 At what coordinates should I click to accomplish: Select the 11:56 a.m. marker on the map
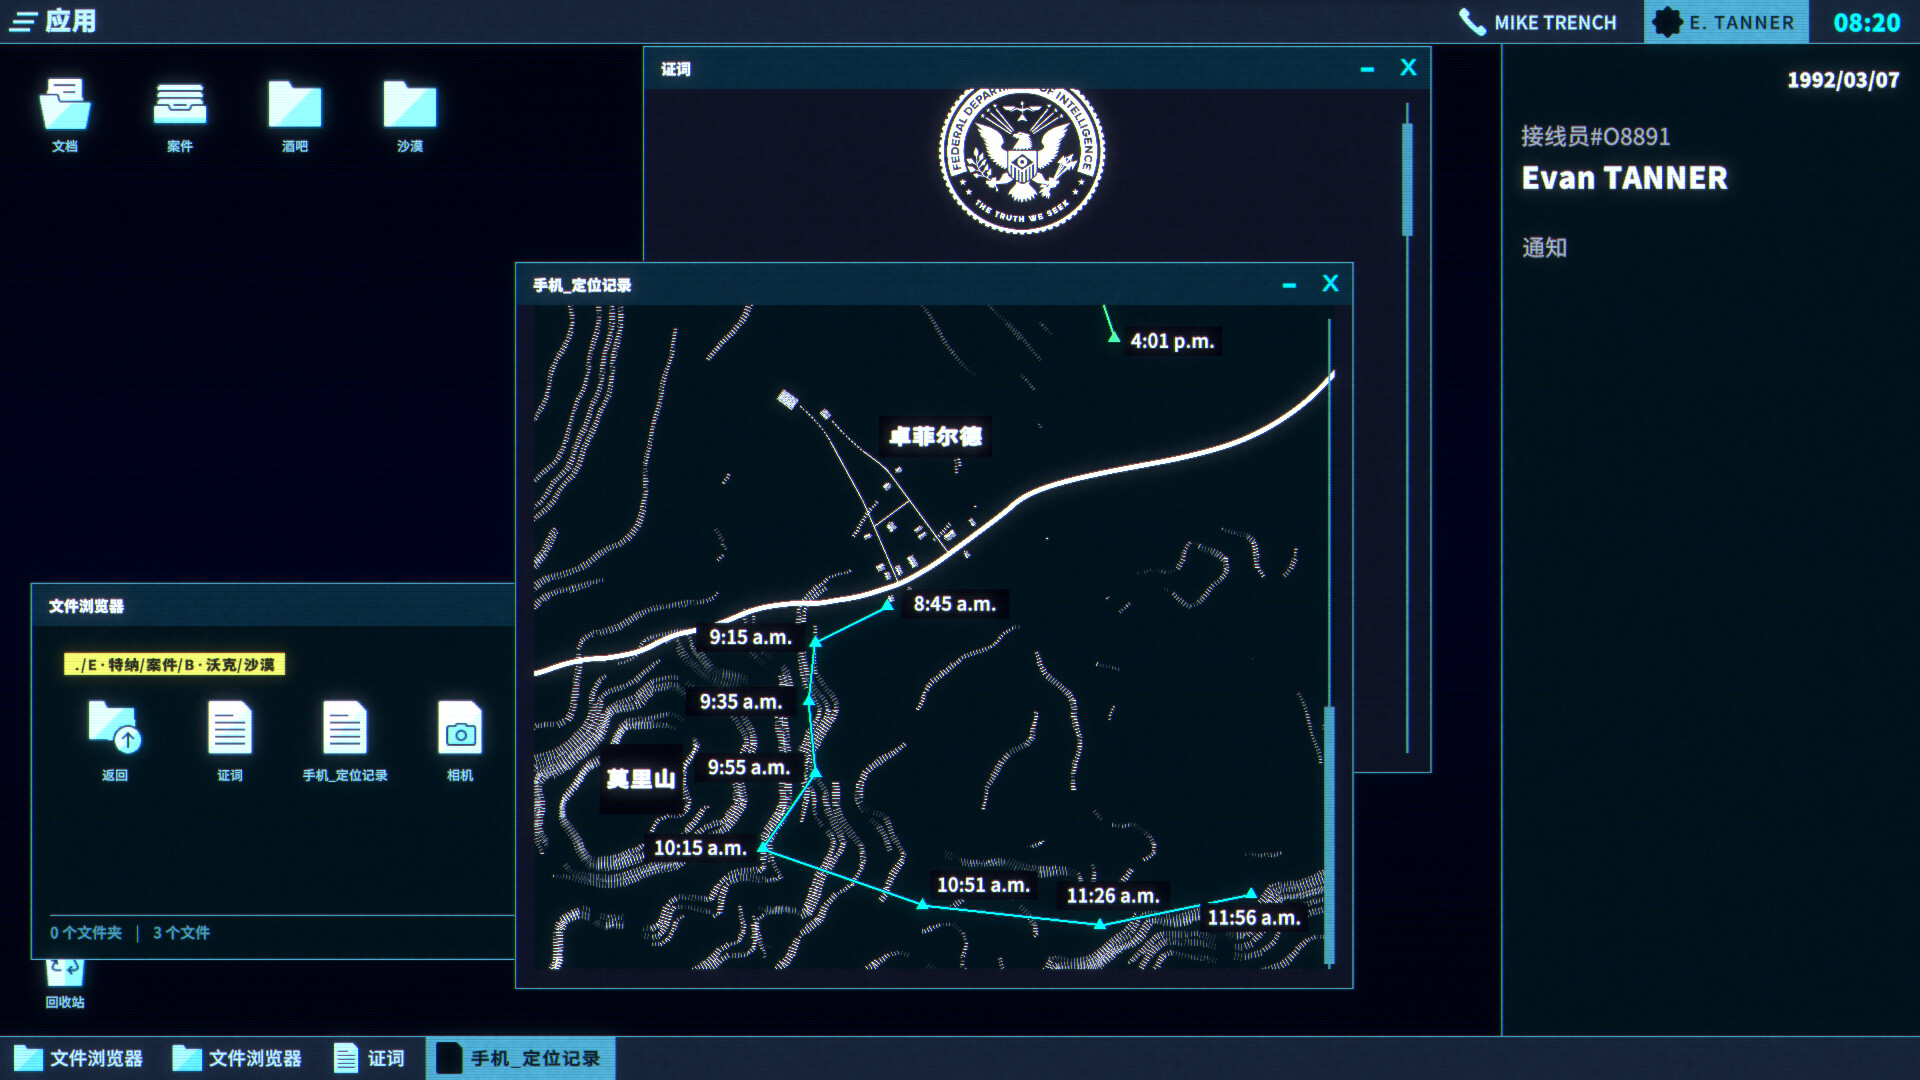1253,890
